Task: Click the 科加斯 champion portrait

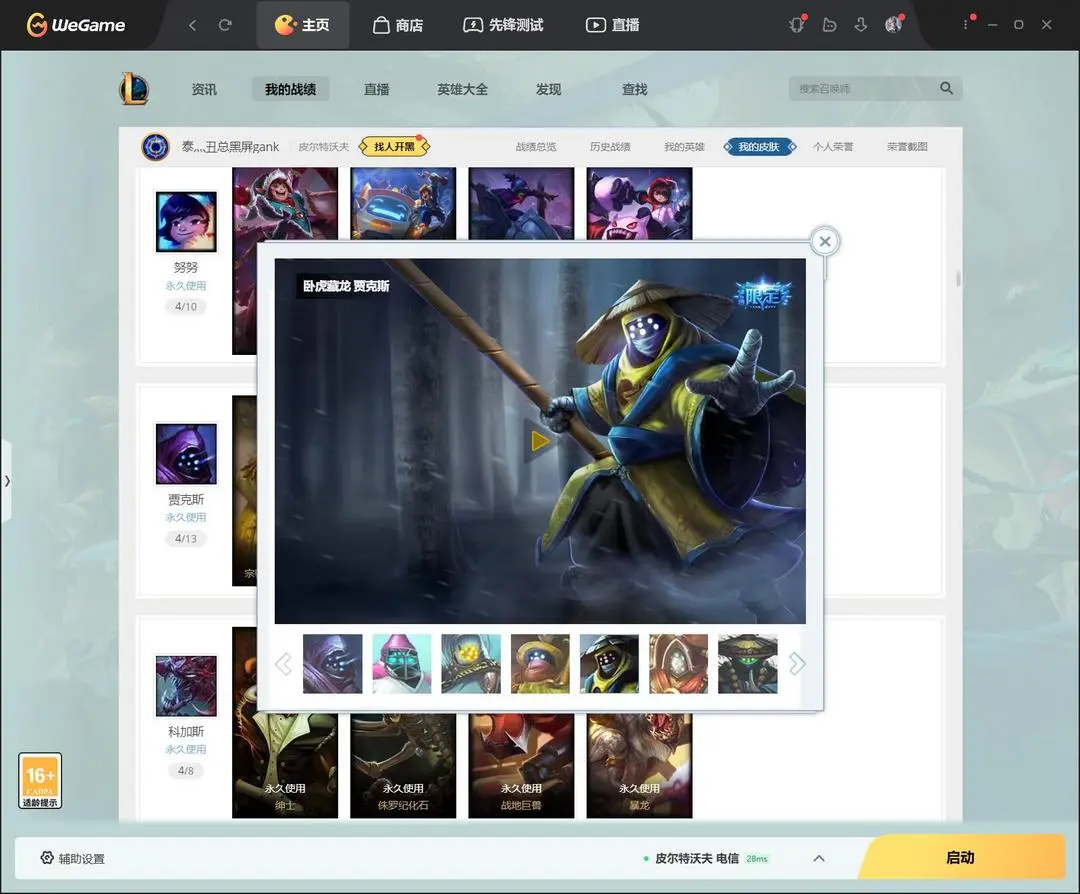Action: click(x=186, y=686)
